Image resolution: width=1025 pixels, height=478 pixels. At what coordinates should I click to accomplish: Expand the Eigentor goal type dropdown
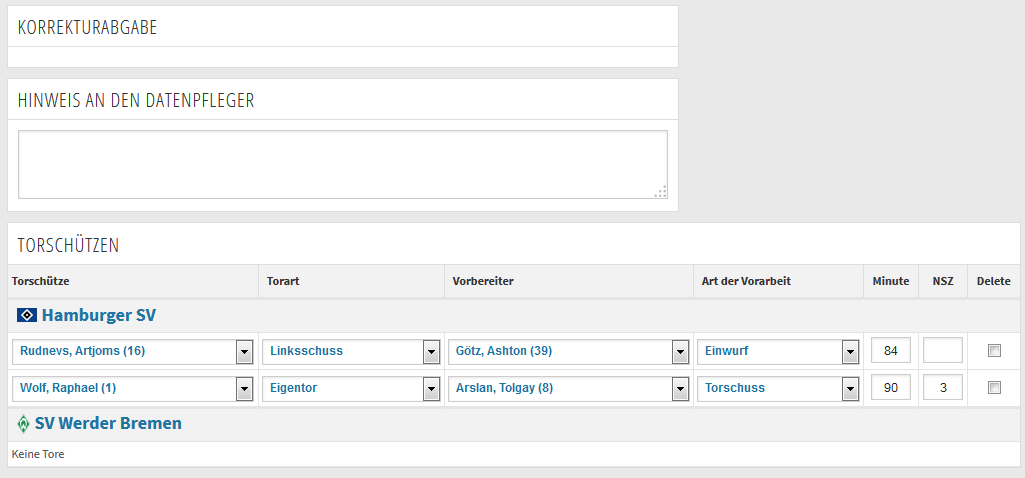tap(351, 388)
